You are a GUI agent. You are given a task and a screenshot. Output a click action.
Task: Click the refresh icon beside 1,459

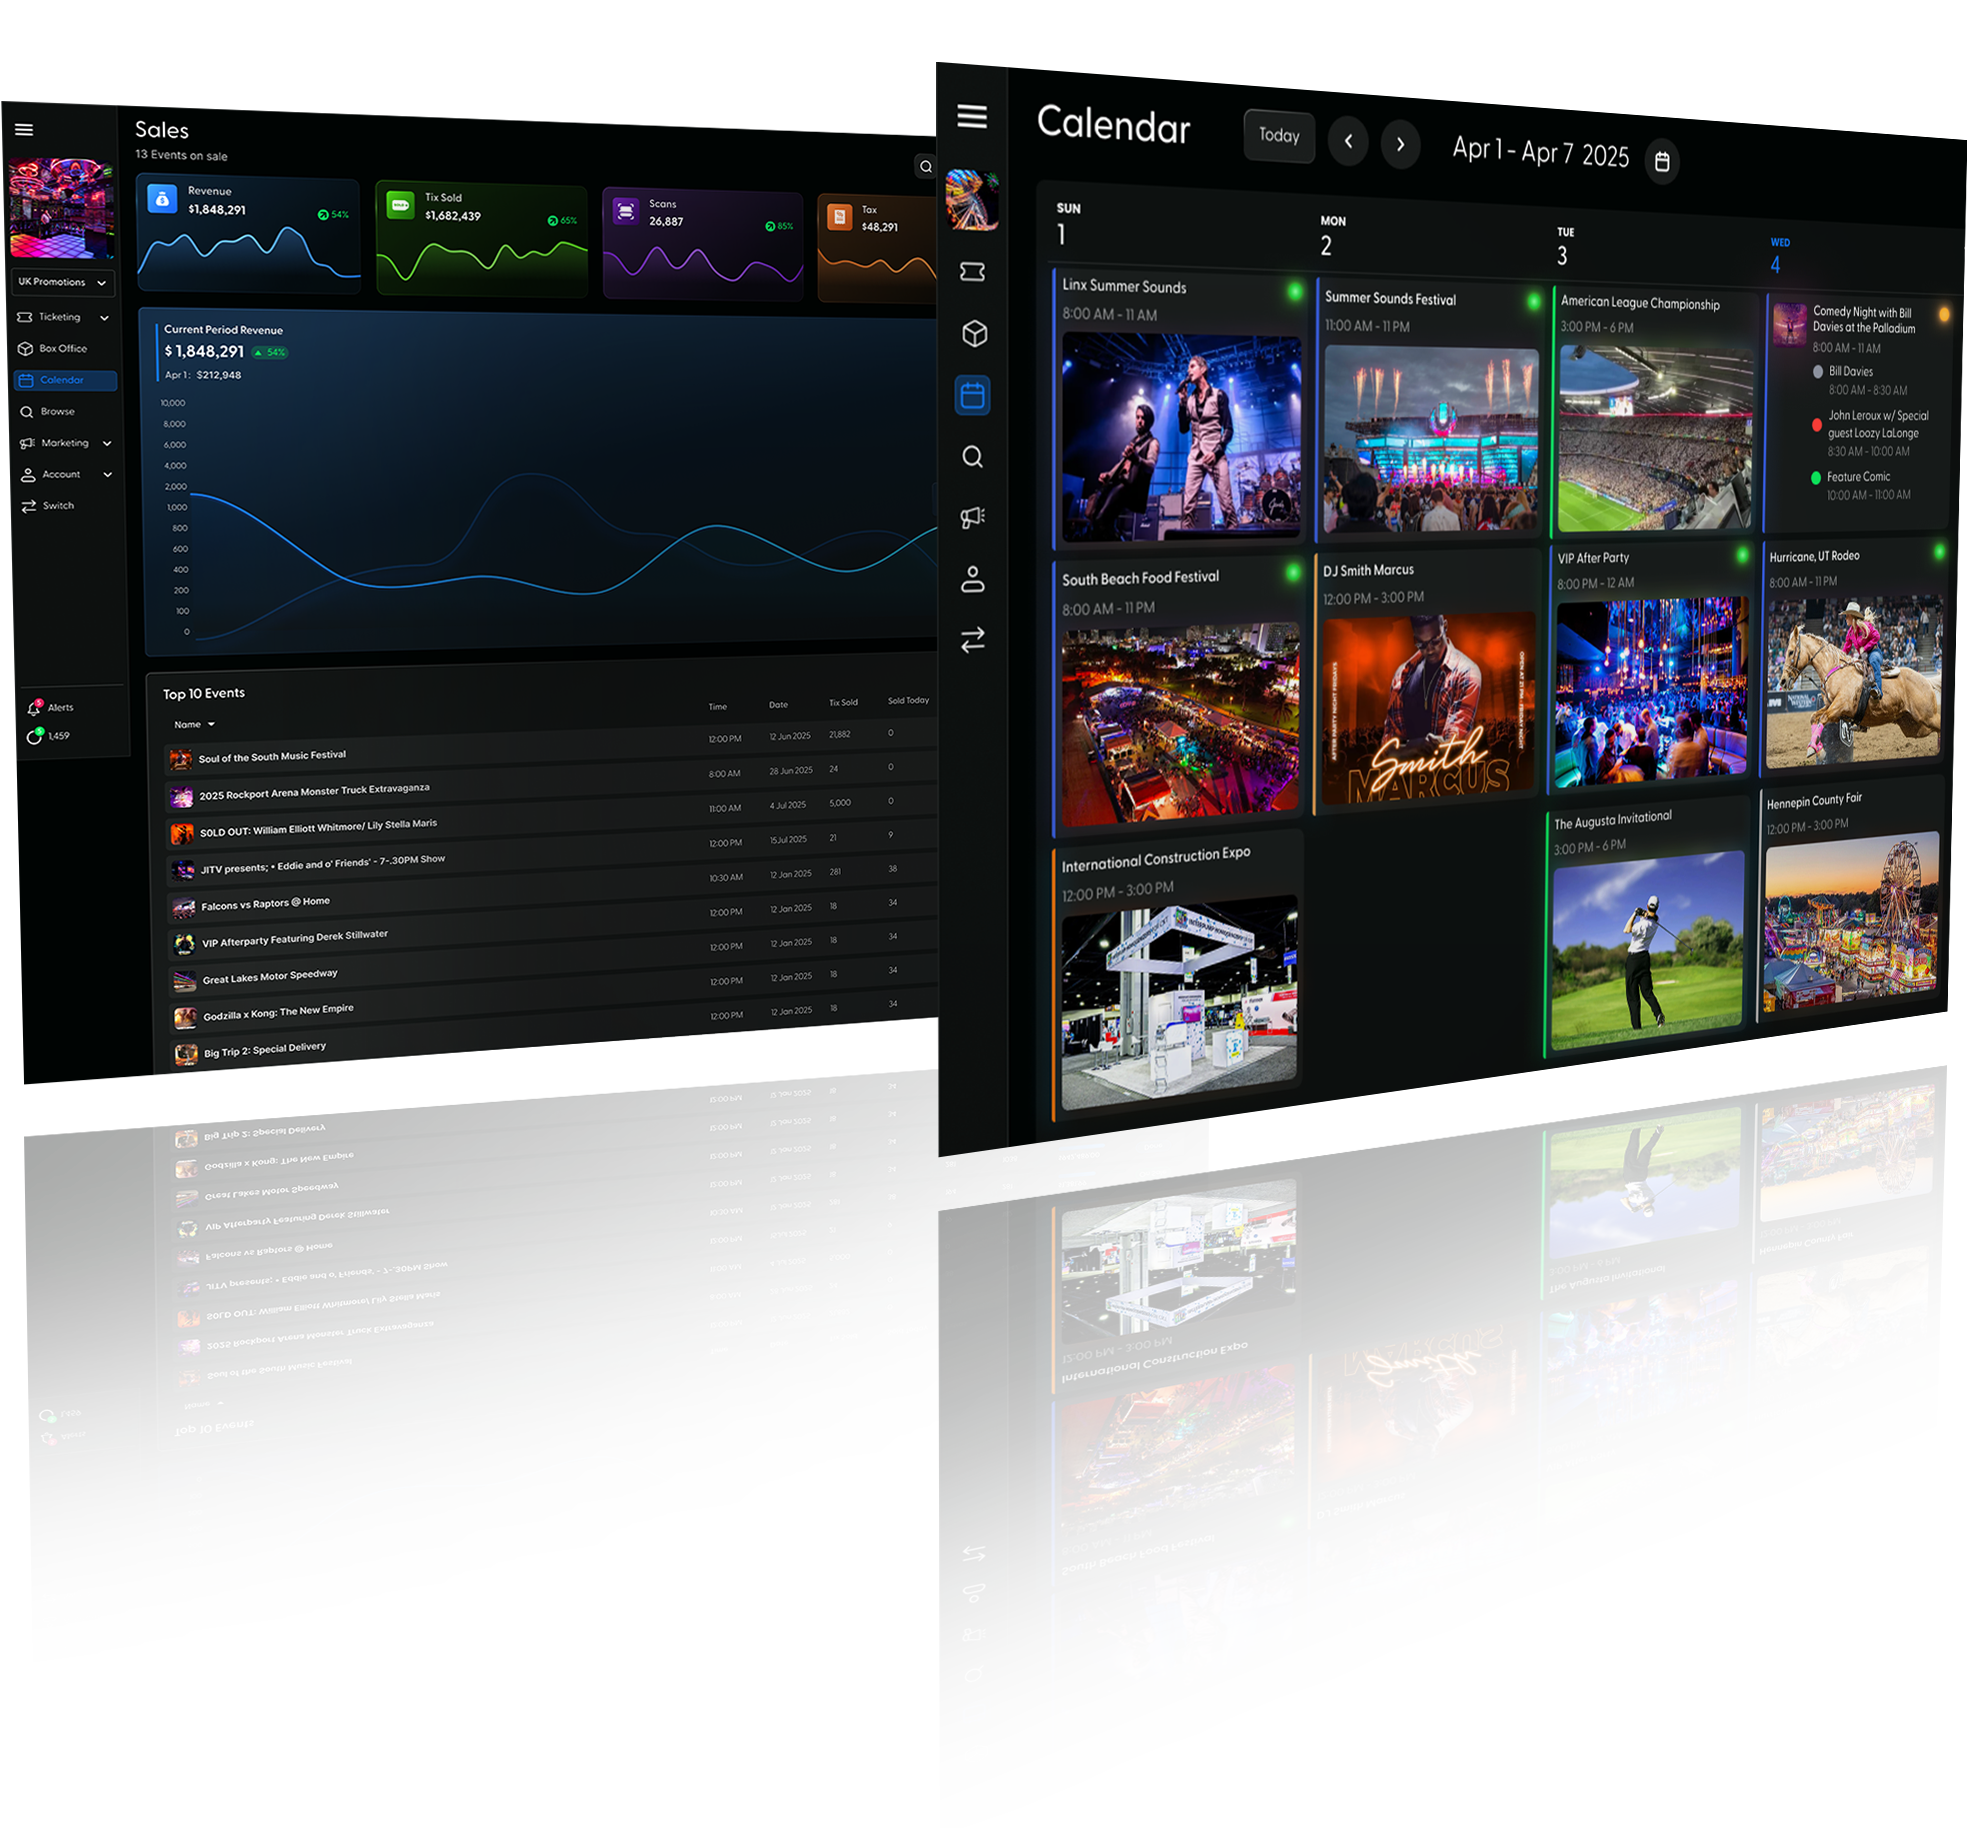(x=34, y=737)
